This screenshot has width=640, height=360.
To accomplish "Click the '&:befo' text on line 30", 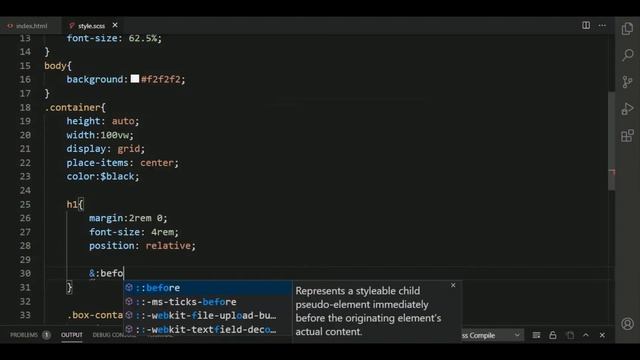I will click(106, 273).
